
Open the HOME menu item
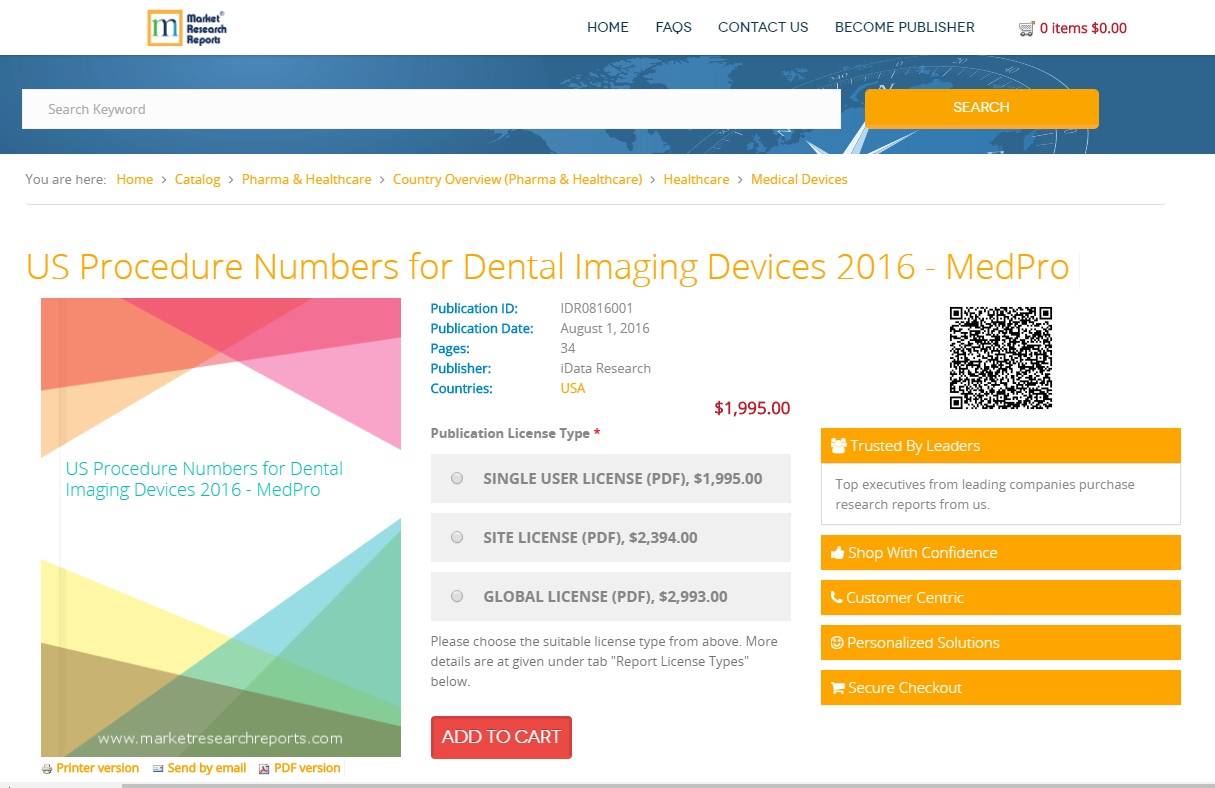pyautogui.click(x=608, y=27)
